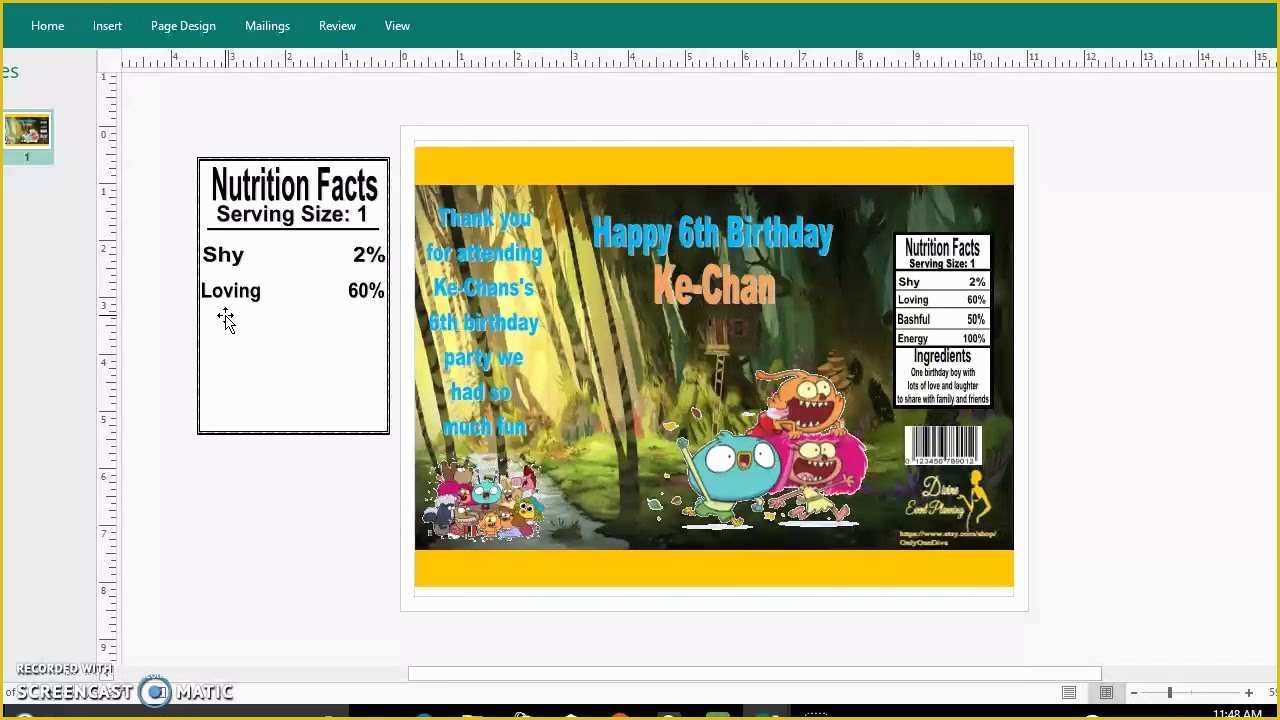The height and width of the screenshot is (720, 1280).
Task: Click the 'Loving' text in scratch-area label
Action: pyautogui.click(x=231, y=291)
